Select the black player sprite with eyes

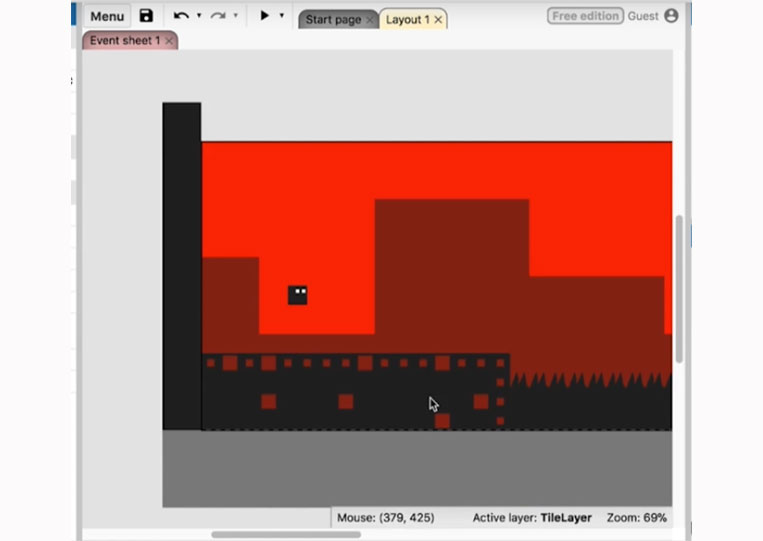(297, 295)
